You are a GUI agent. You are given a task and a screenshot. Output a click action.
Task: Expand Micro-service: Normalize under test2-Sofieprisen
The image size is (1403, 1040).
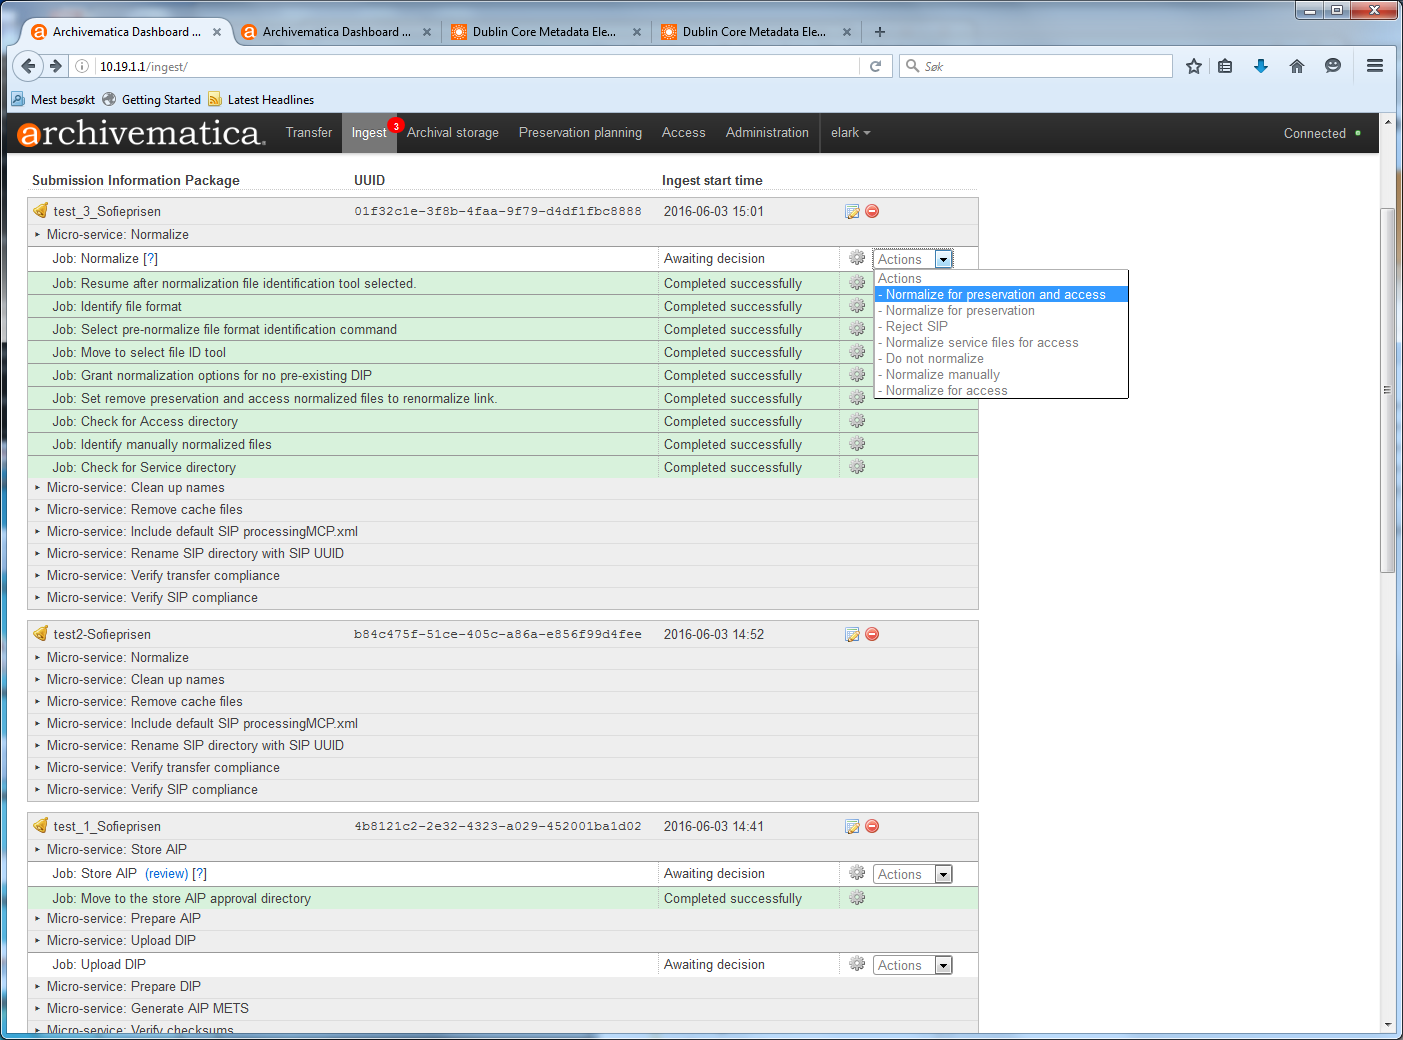coord(118,658)
